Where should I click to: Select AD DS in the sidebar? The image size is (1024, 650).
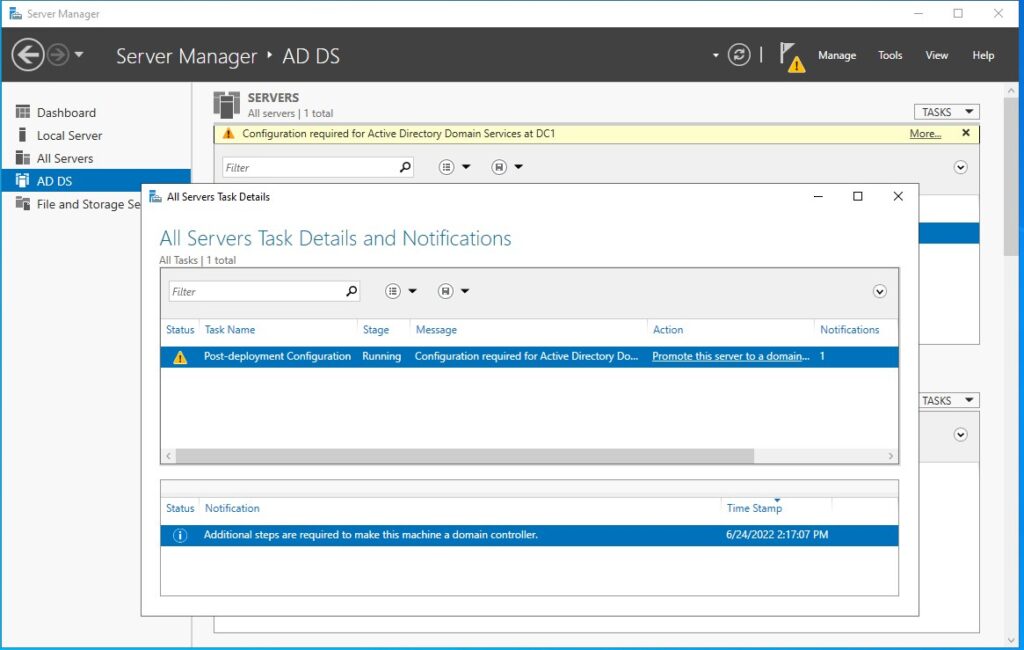pyautogui.click(x=96, y=181)
